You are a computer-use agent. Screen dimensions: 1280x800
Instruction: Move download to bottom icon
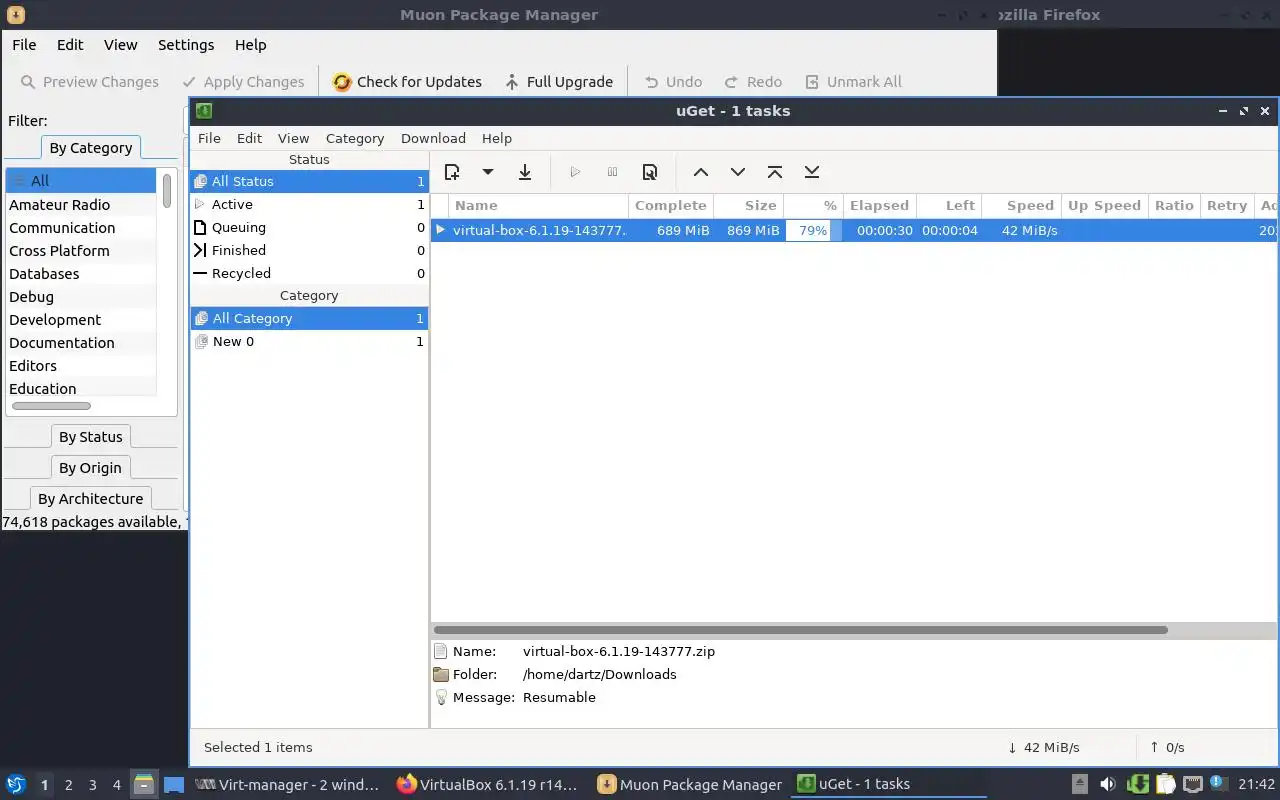tap(812, 172)
